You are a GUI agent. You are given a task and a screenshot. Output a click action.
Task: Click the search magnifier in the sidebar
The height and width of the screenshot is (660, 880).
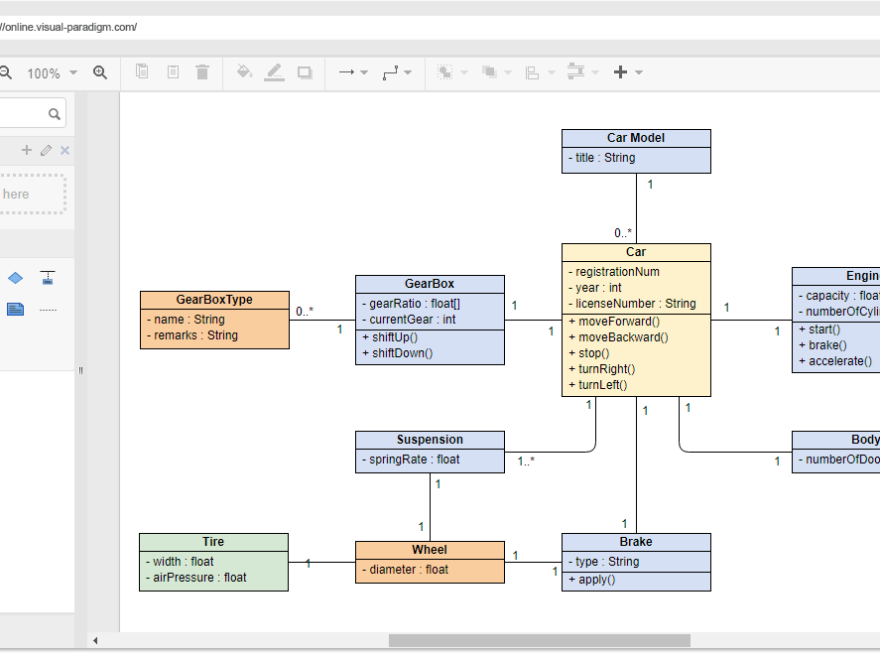55,113
